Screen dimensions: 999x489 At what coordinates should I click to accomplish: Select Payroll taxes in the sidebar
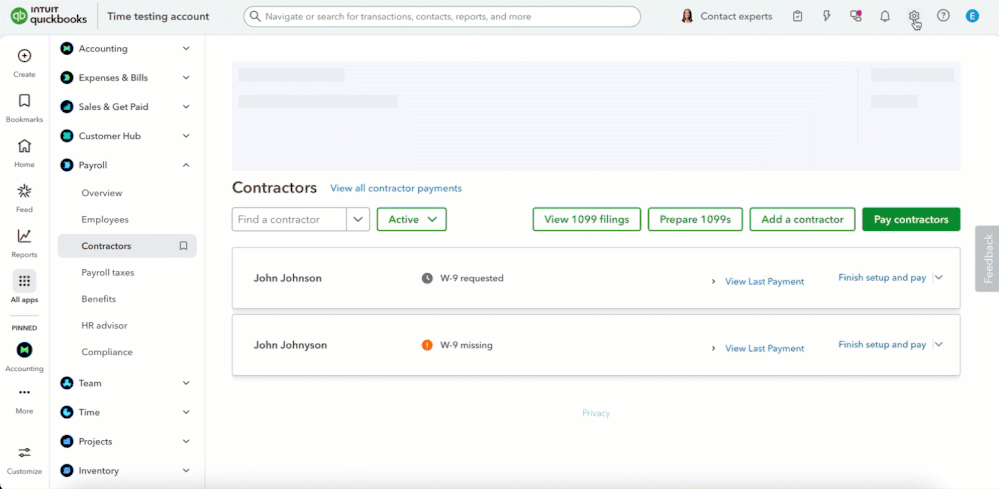(108, 273)
